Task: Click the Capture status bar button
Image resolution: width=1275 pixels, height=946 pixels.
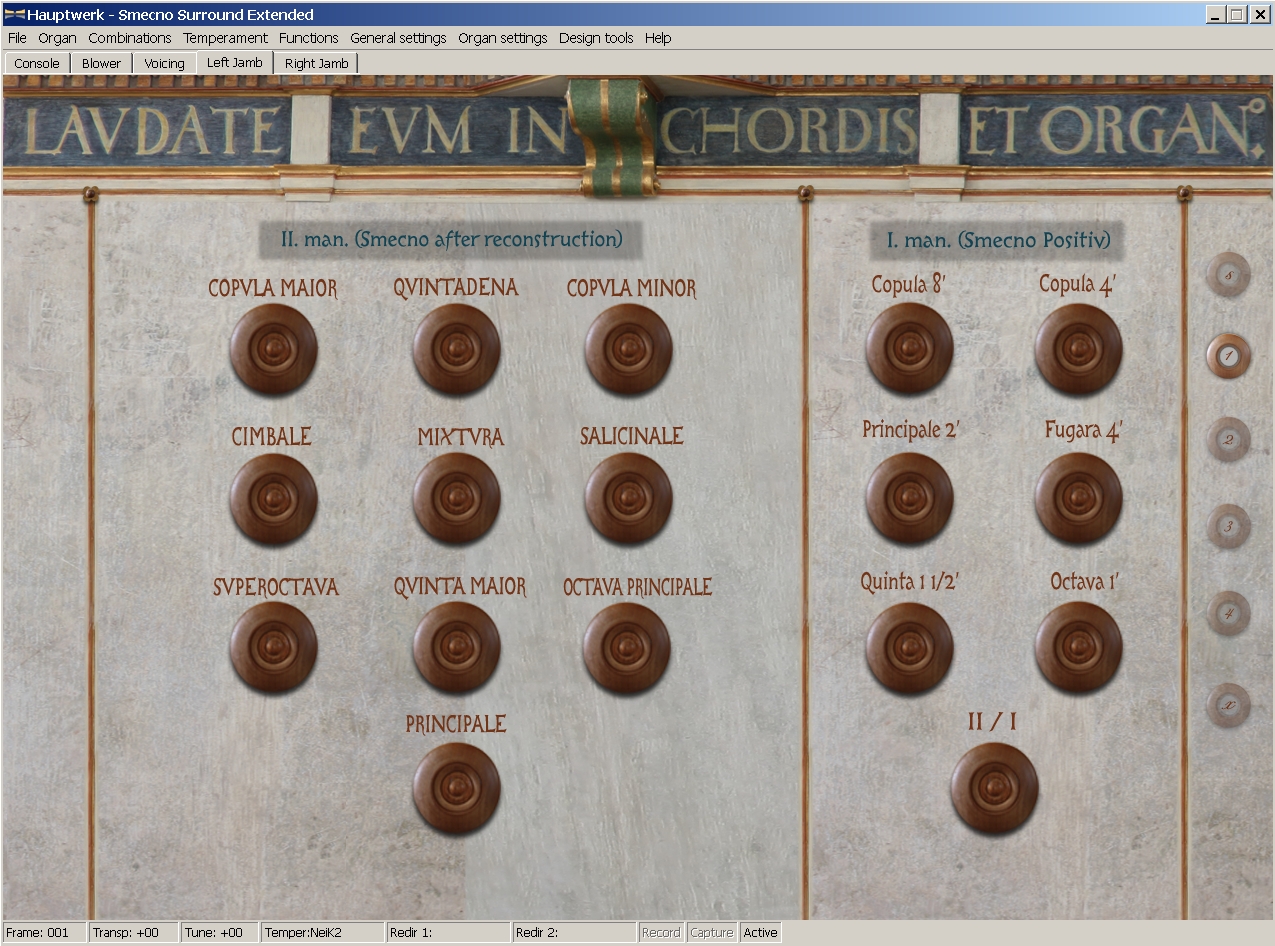Action: pyautogui.click(x=712, y=932)
